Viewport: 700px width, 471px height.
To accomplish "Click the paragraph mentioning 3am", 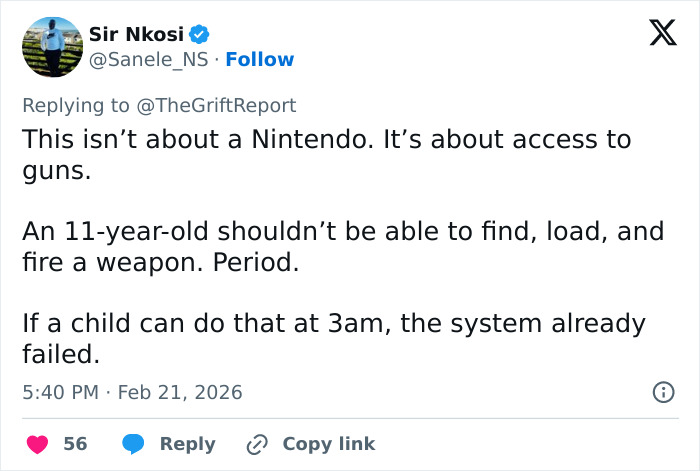I will [333, 339].
